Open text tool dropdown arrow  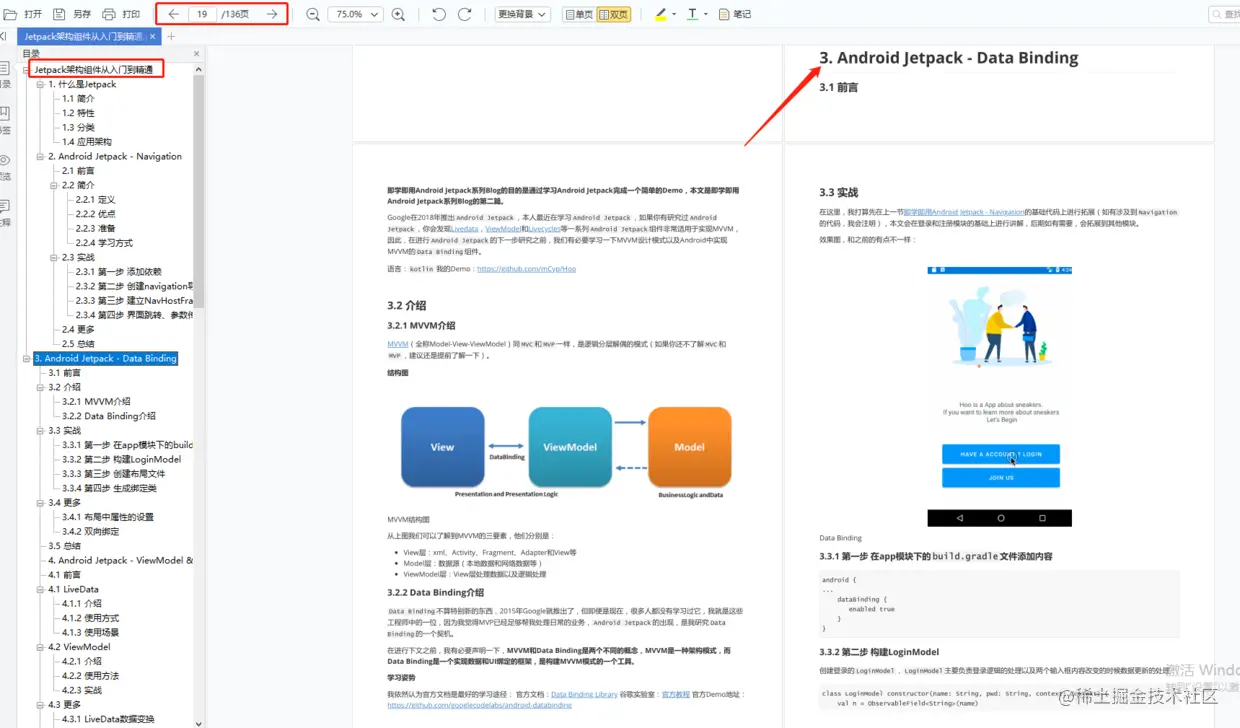click(706, 14)
